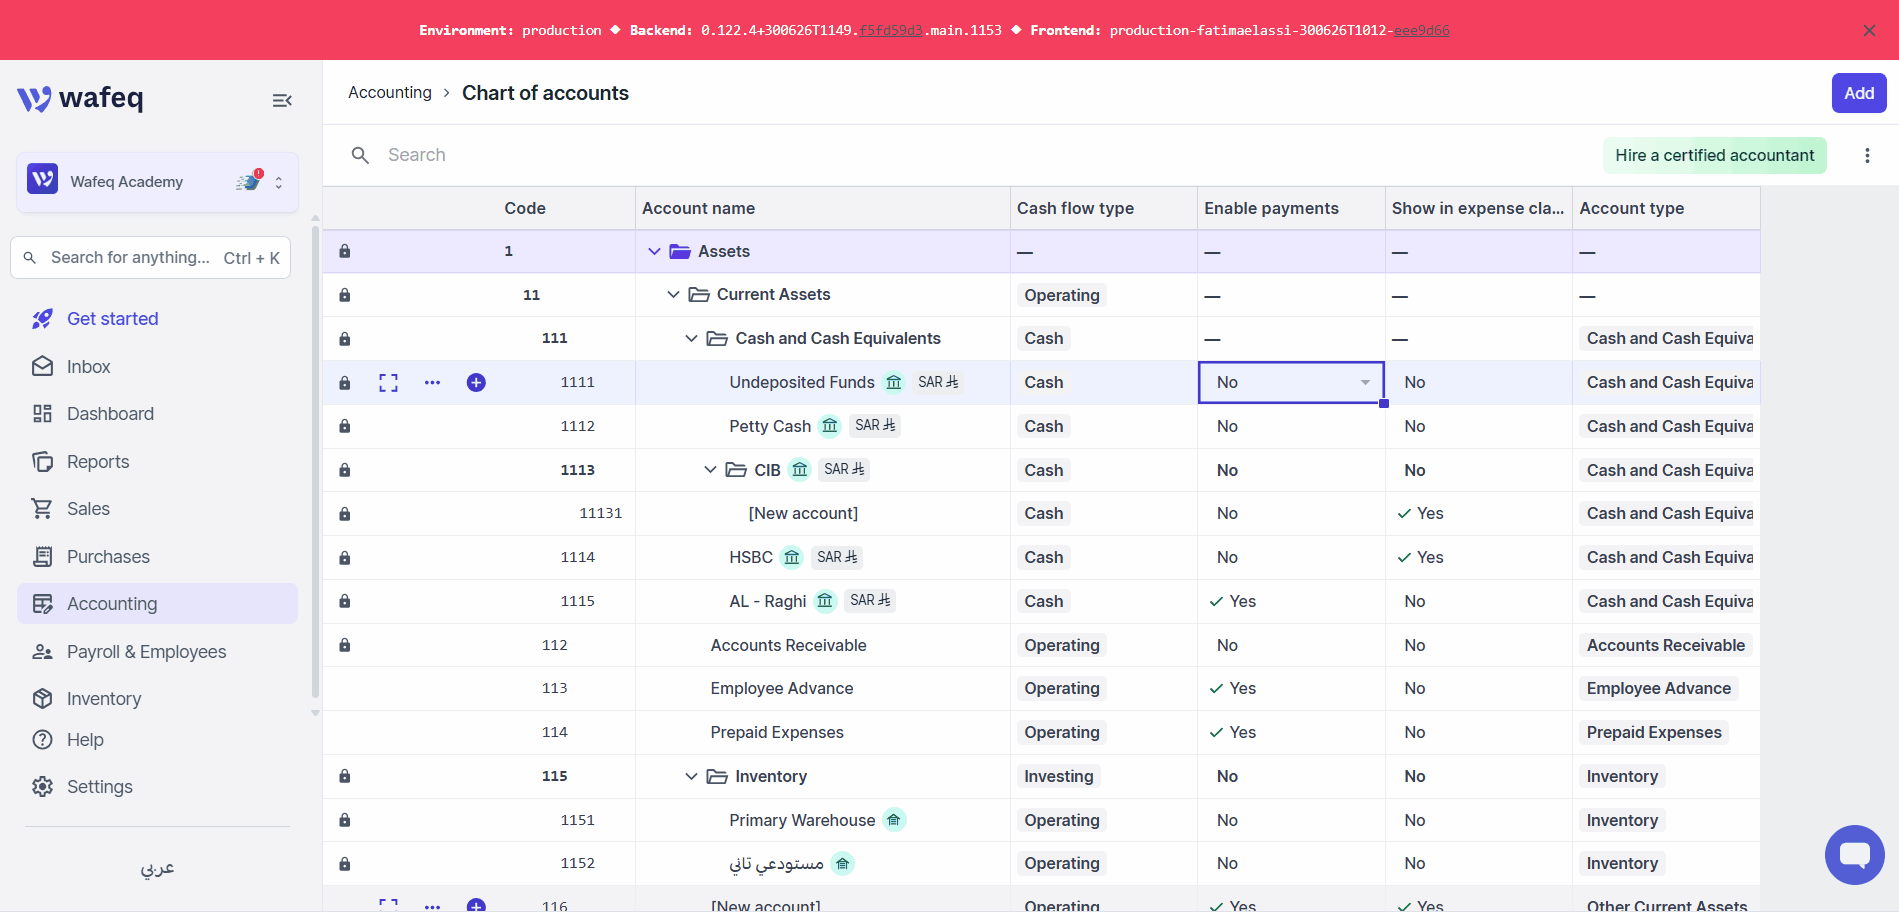Screen dimensions: 1899x912
Task: Click the warehouse icon beside Primary Warehouse
Action: pyautogui.click(x=894, y=820)
